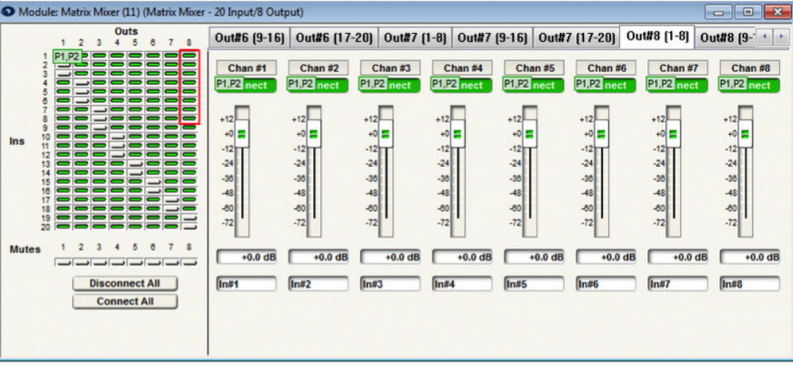This screenshot has width=793, height=365.
Task: Click the Chan #3 label button
Action: (390, 68)
